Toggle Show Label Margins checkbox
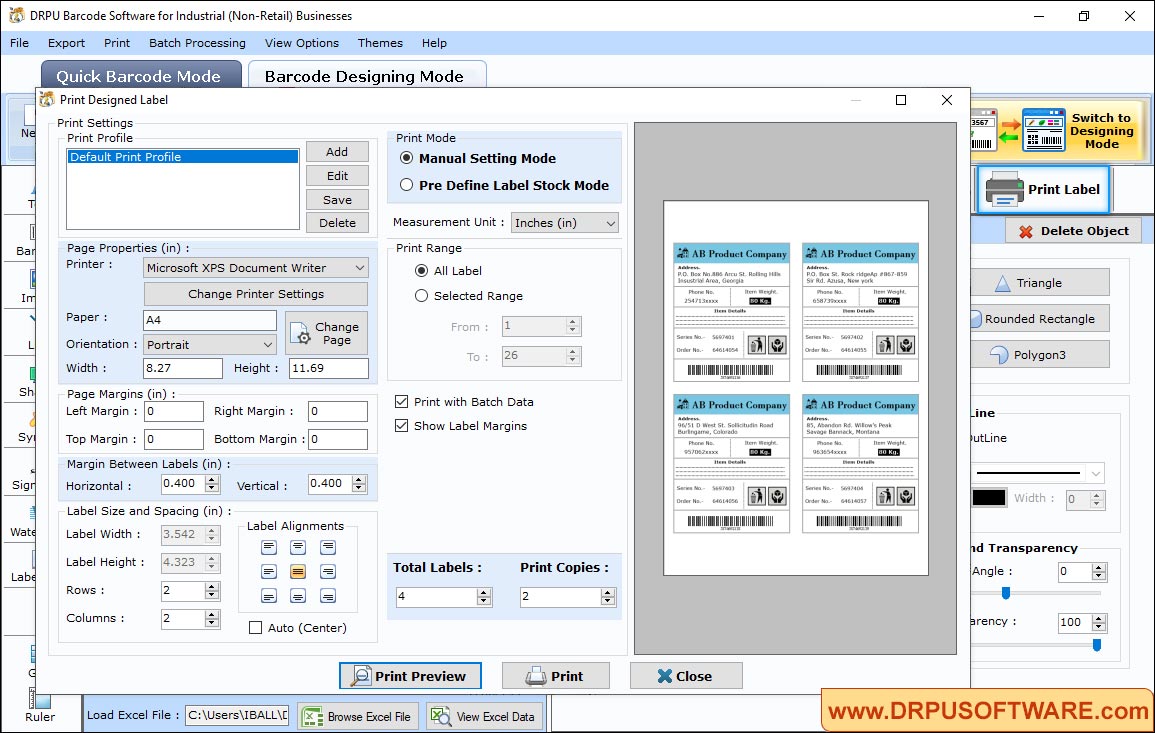The width and height of the screenshot is (1155, 733). (x=401, y=426)
